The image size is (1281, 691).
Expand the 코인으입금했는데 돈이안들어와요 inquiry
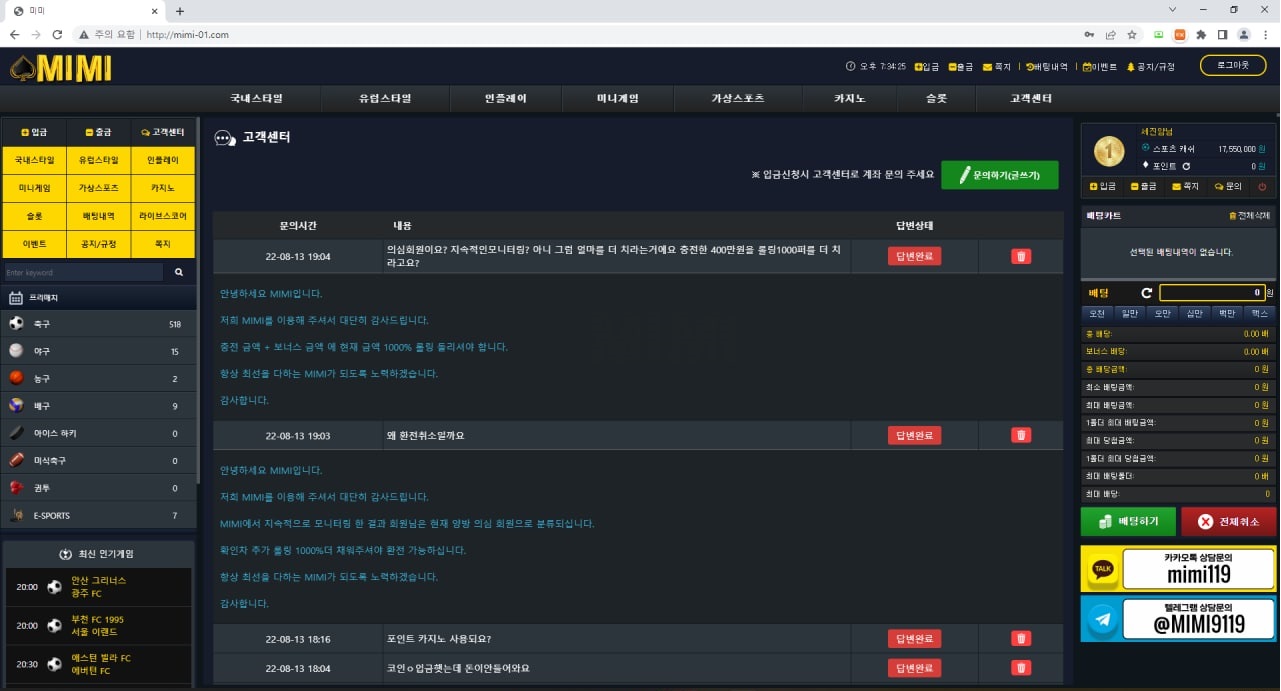[x=638, y=668]
